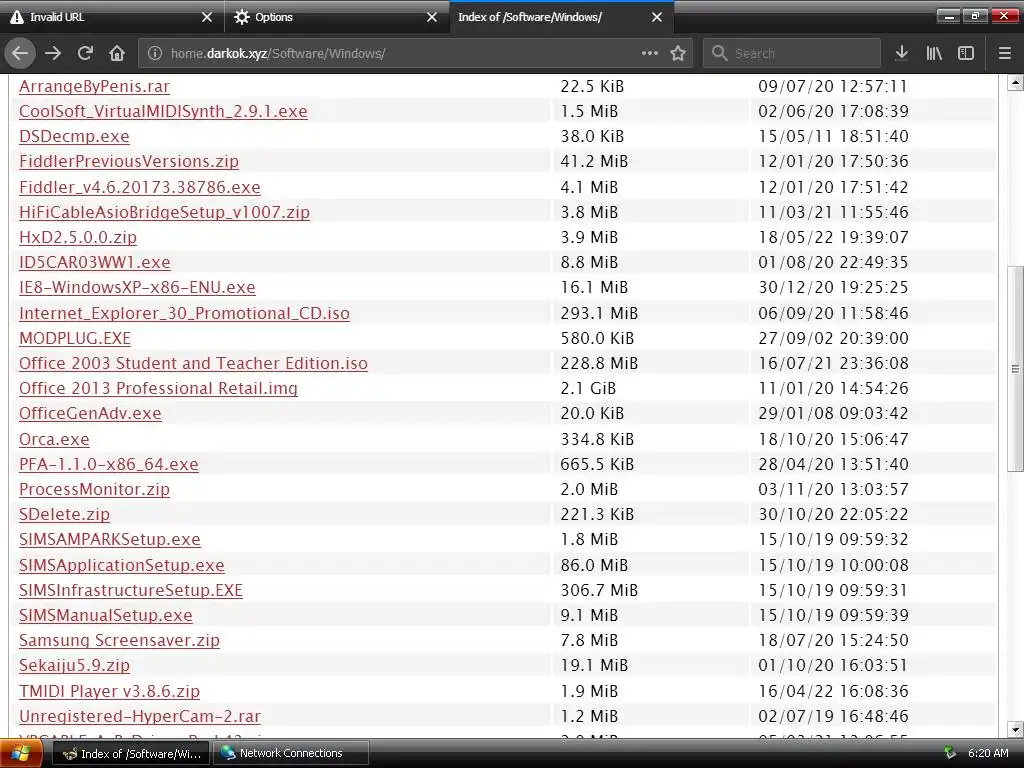Download OfficeGenAdv.exe
The width and height of the screenshot is (1024, 768).
90,413
